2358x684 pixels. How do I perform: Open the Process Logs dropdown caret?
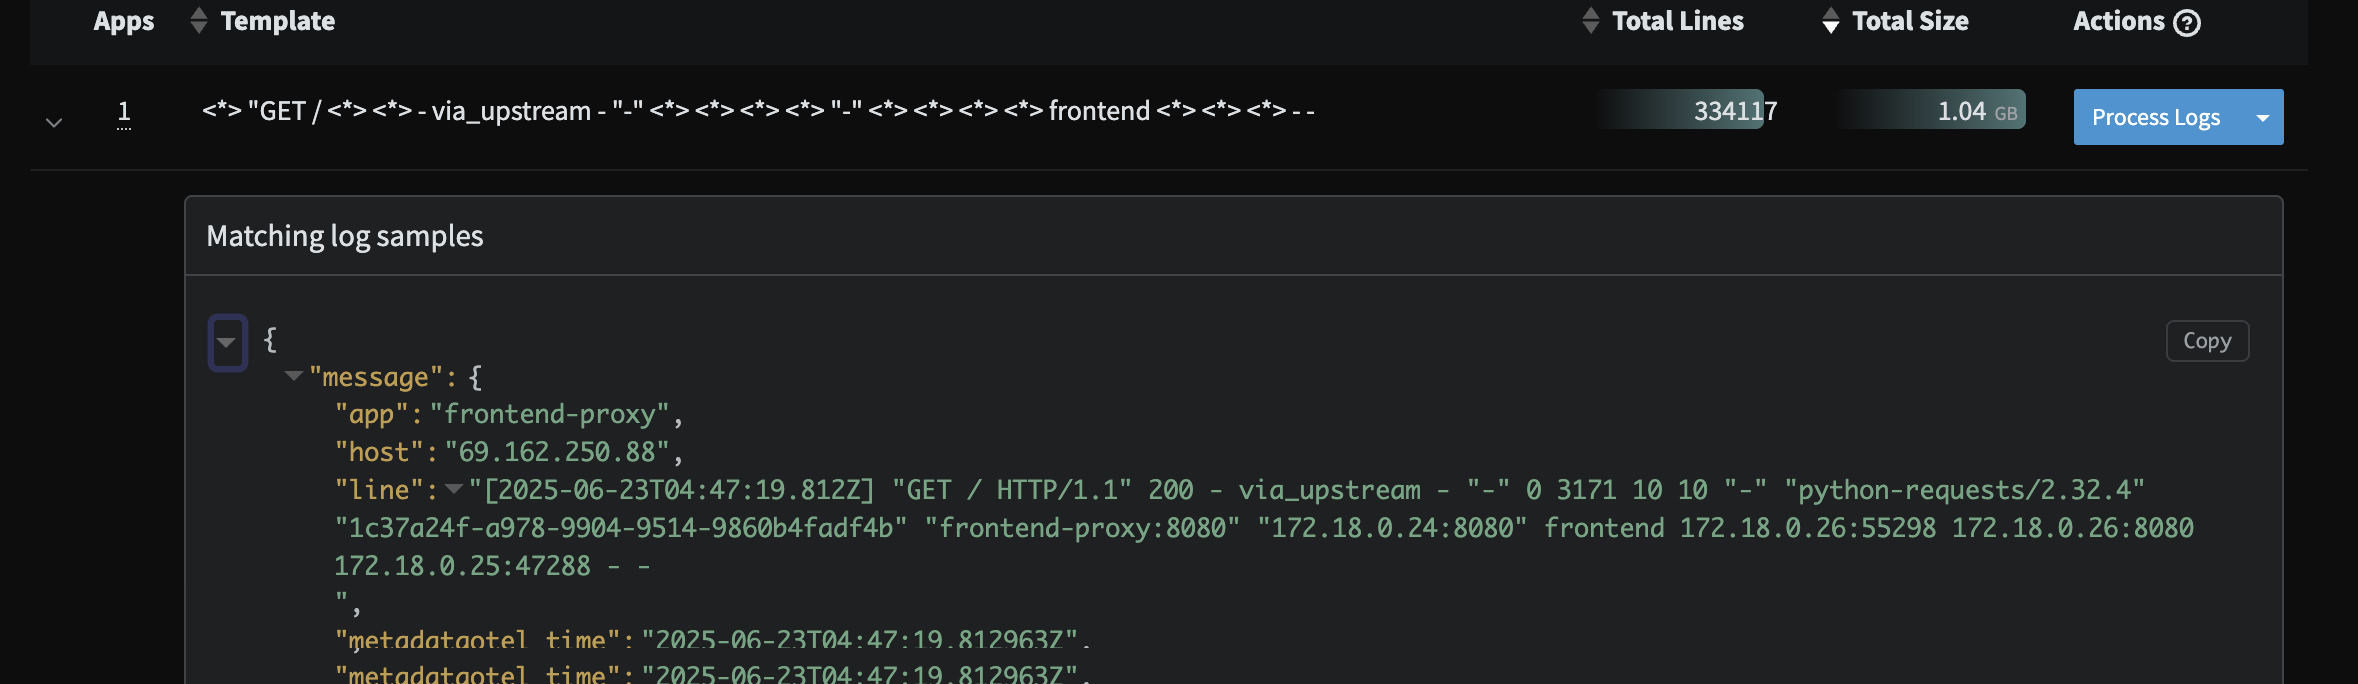pyautogui.click(x=2261, y=117)
